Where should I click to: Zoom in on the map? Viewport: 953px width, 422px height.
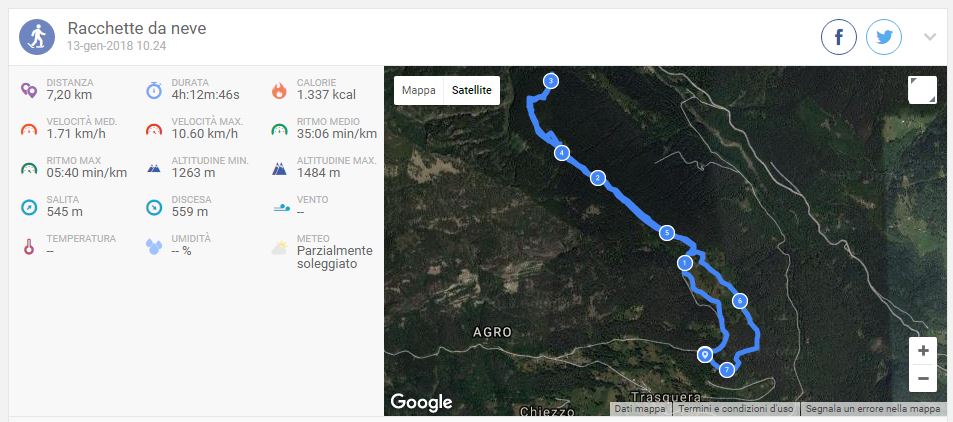[922, 351]
